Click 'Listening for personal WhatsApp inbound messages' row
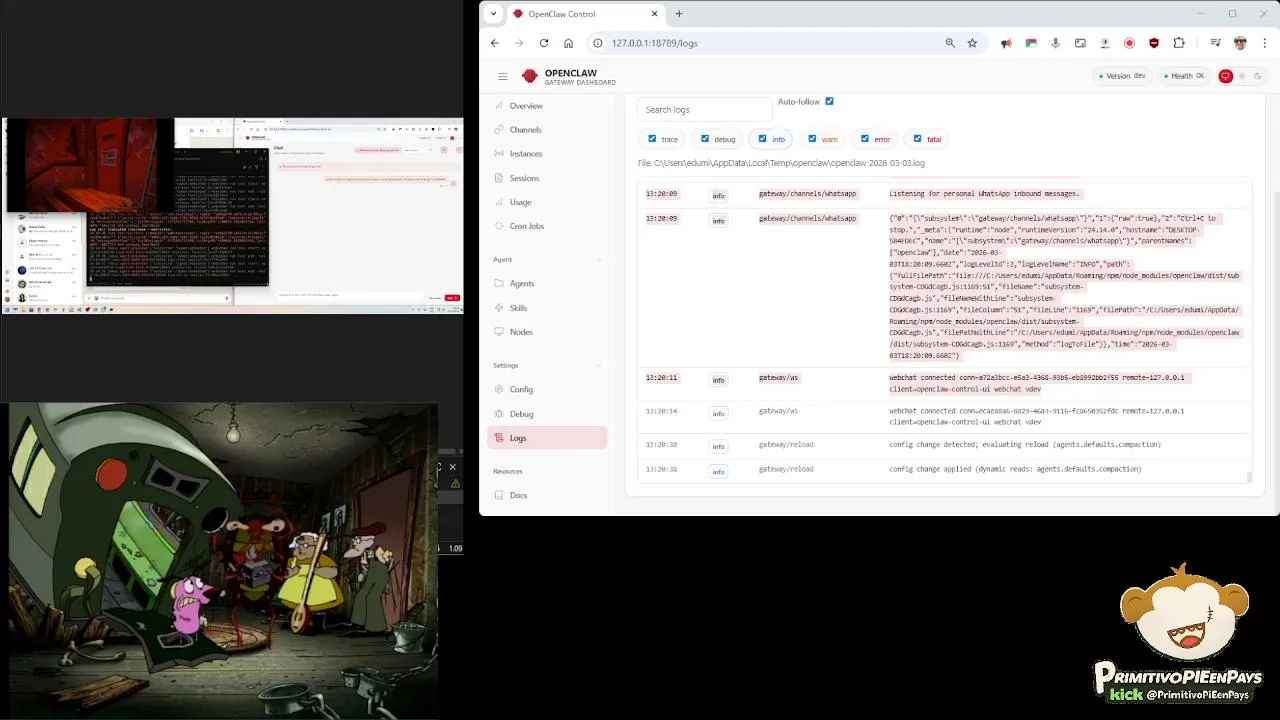The height and width of the screenshot is (720, 1280). click(944, 194)
